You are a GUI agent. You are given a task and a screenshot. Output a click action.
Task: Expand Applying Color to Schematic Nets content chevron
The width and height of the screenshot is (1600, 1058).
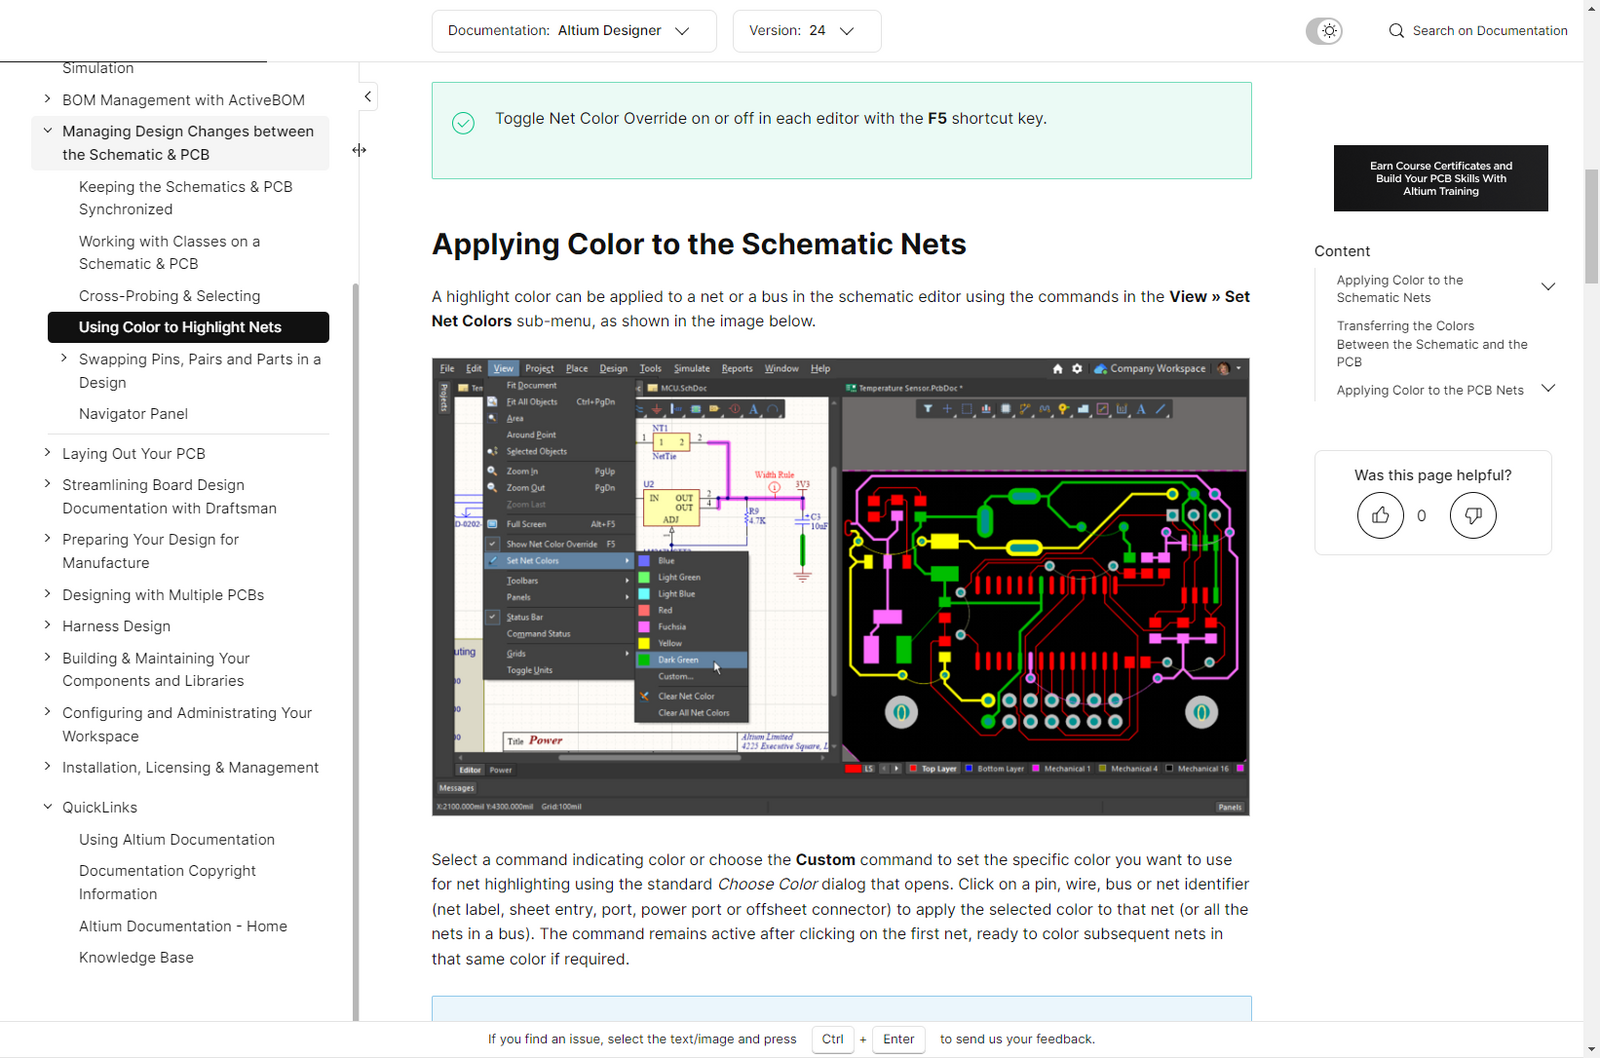pos(1548,287)
